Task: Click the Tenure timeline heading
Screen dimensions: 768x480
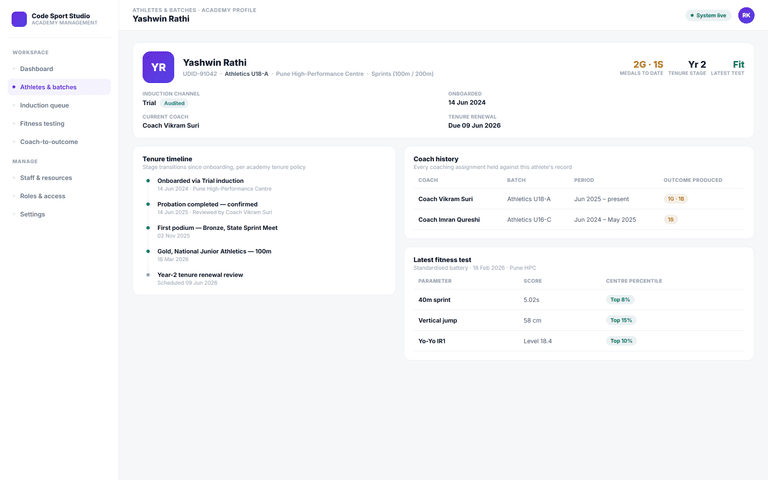Action: coord(168,159)
